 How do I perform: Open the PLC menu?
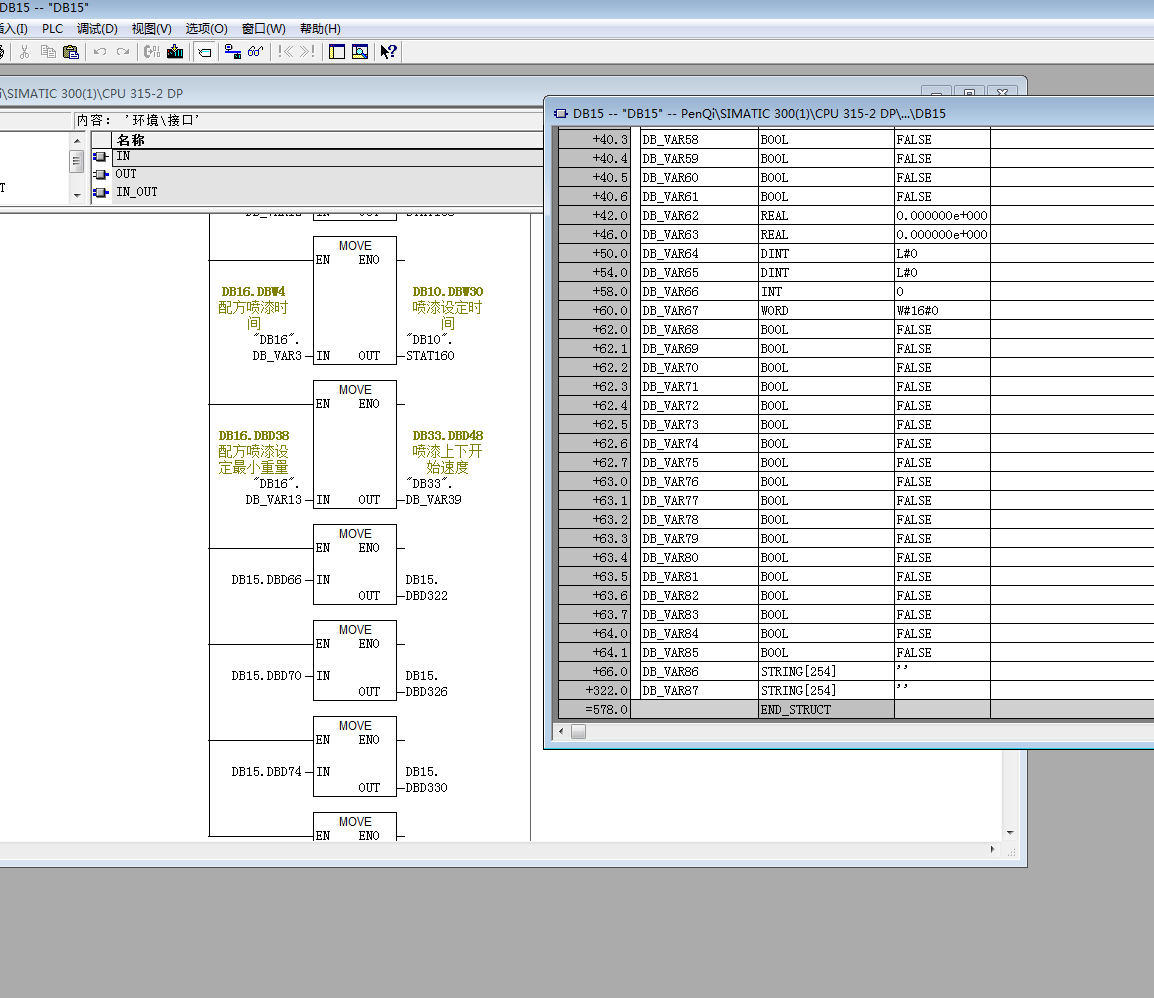(52, 29)
